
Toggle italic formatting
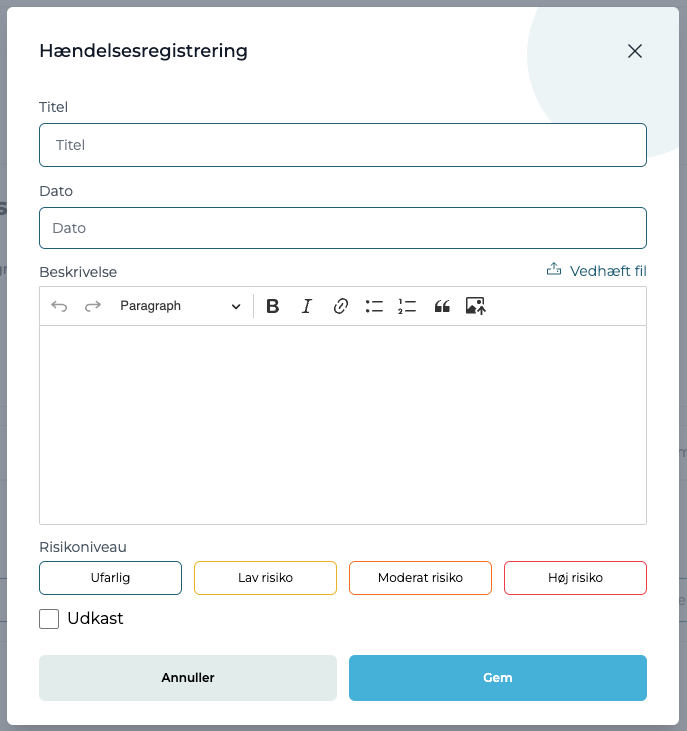[306, 306]
